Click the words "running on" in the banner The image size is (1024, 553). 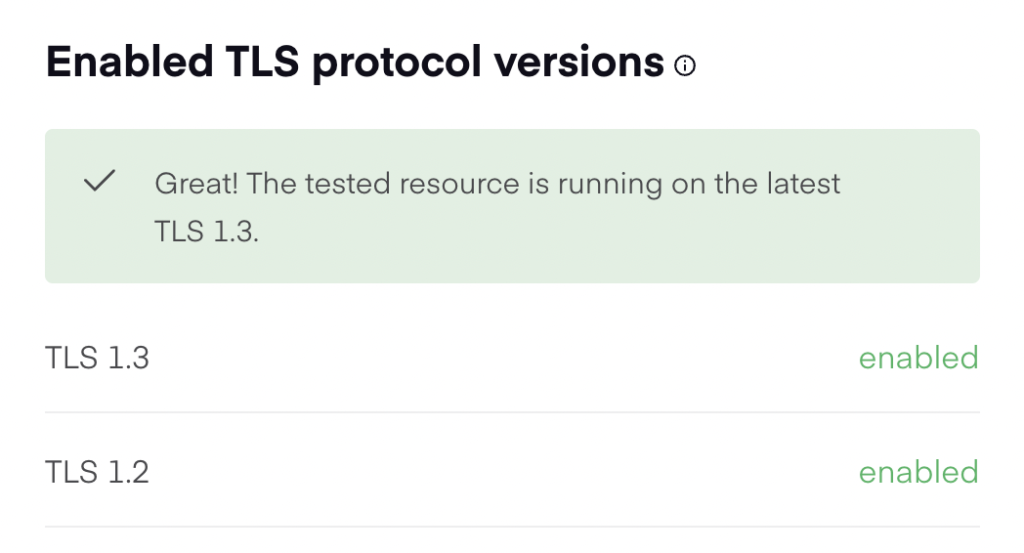(x=631, y=185)
